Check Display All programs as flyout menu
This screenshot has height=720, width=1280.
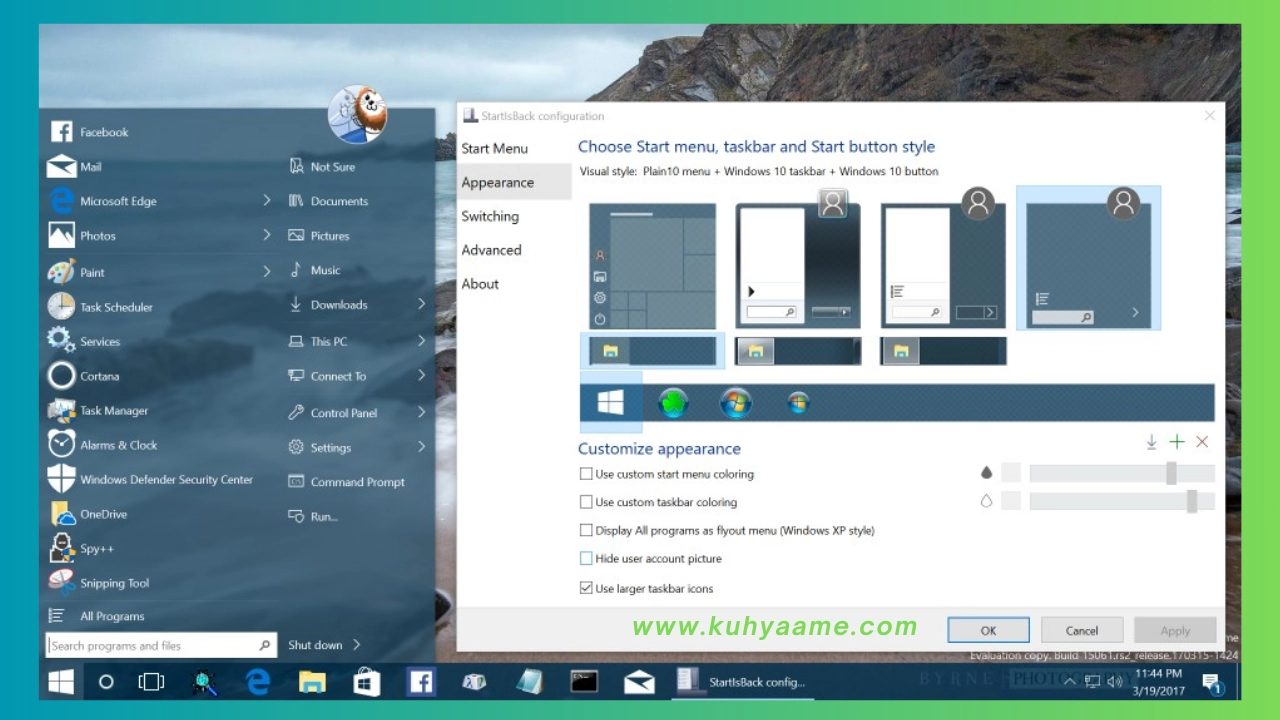tap(586, 530)
